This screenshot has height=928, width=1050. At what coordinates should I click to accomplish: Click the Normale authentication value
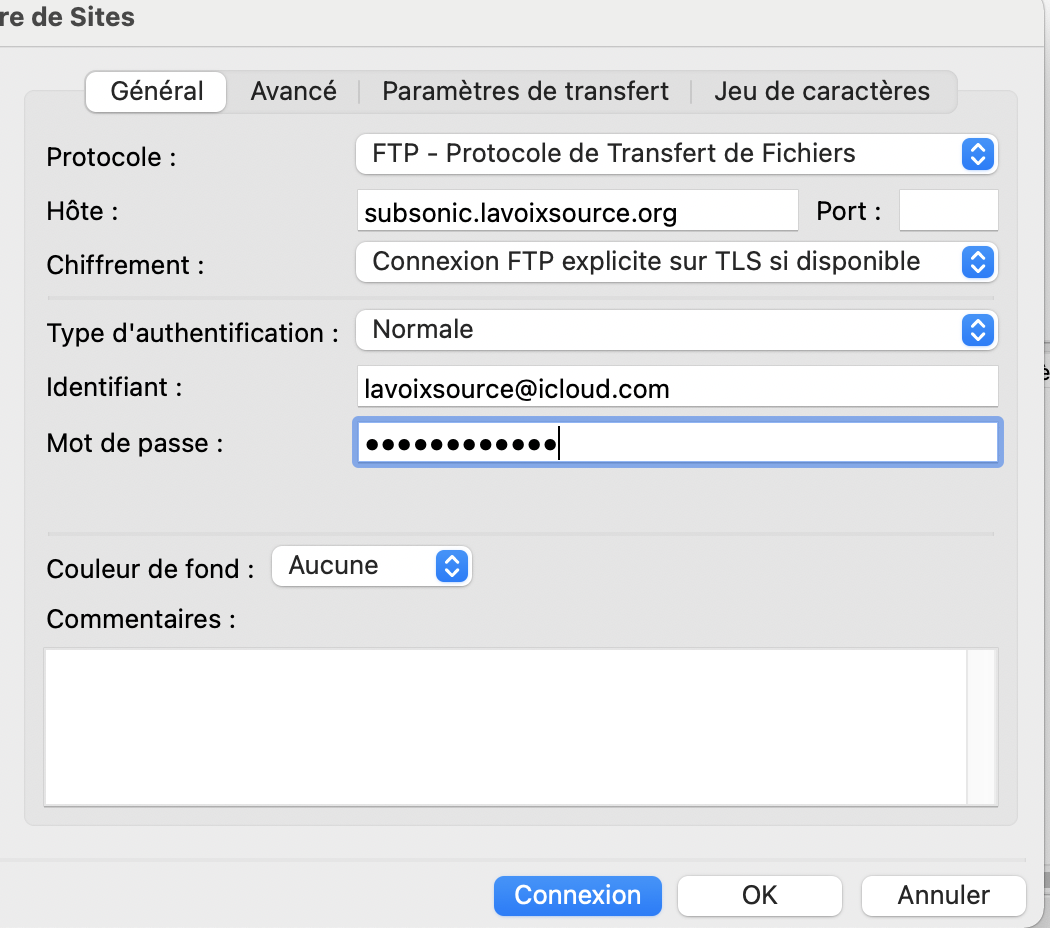coord(423,330)
